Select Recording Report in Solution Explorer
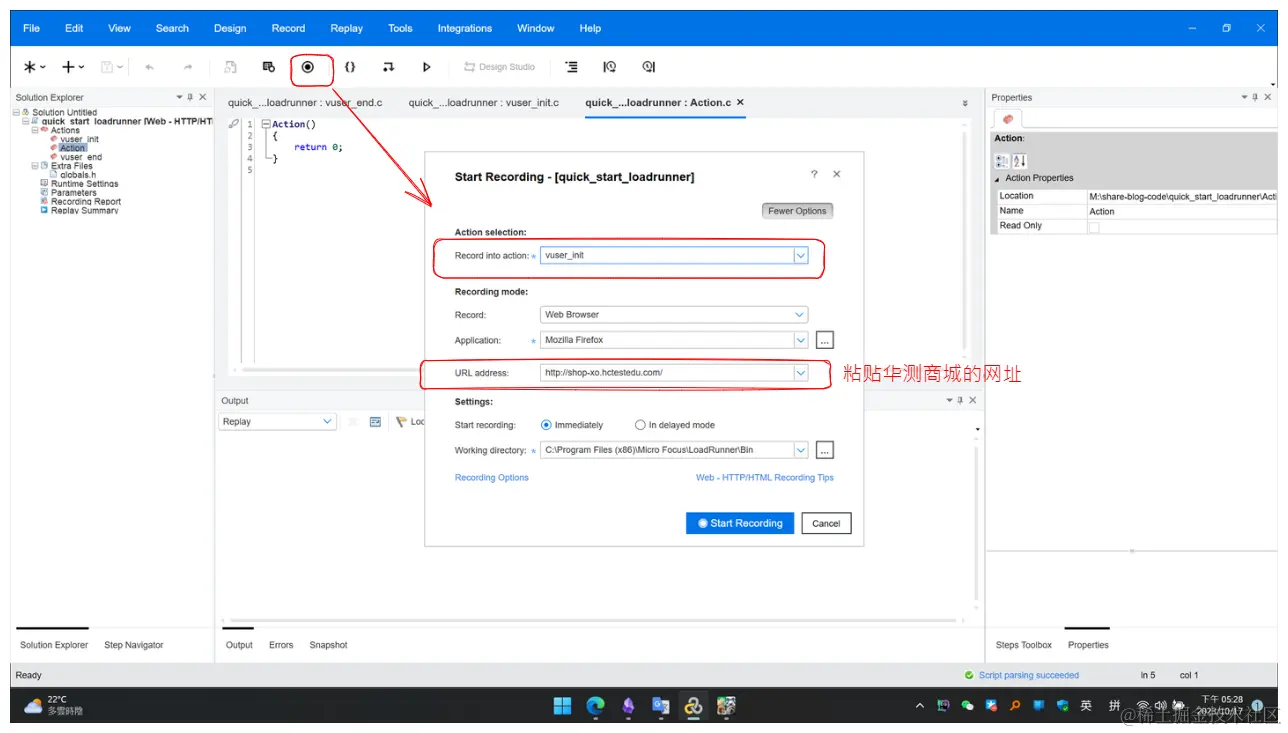Image resolution: width=1288 pixels, height=733 pixels. (86, 202)
